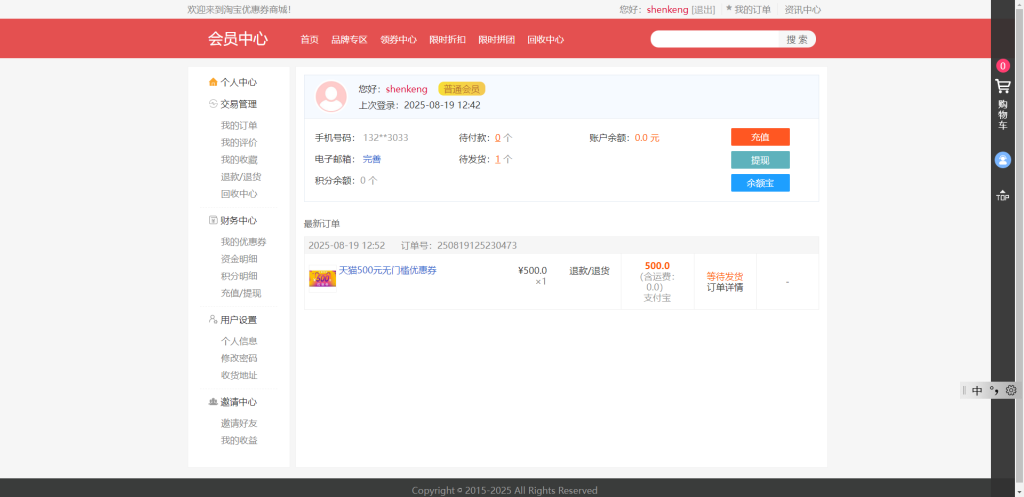Image resolution: width=1024 pixels, height=497 pixels.
Task: Open the 天猫500元 coupon product thumbnail
Action: [322, 279]
